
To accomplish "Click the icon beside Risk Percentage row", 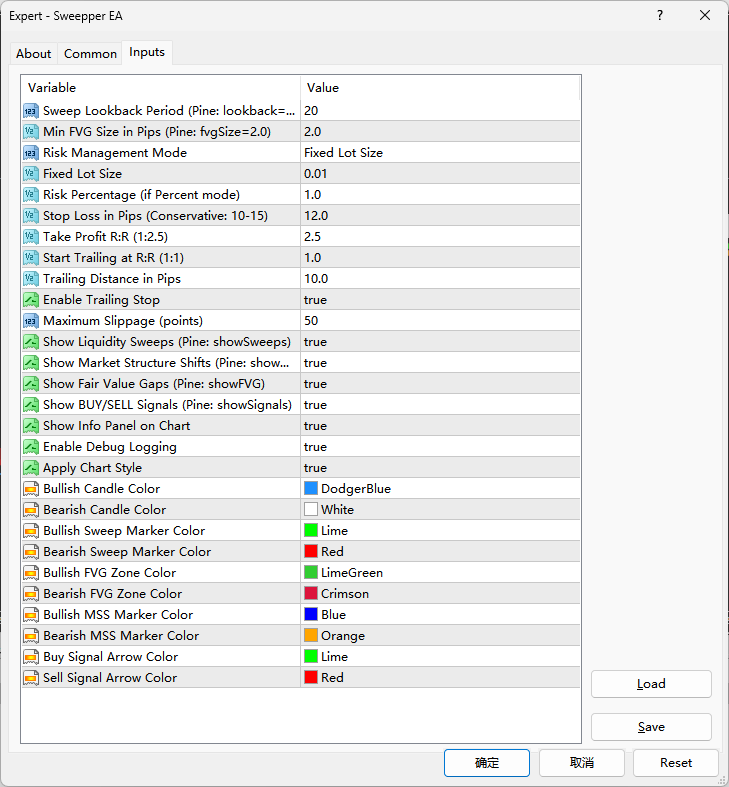I will coord(31,195).
